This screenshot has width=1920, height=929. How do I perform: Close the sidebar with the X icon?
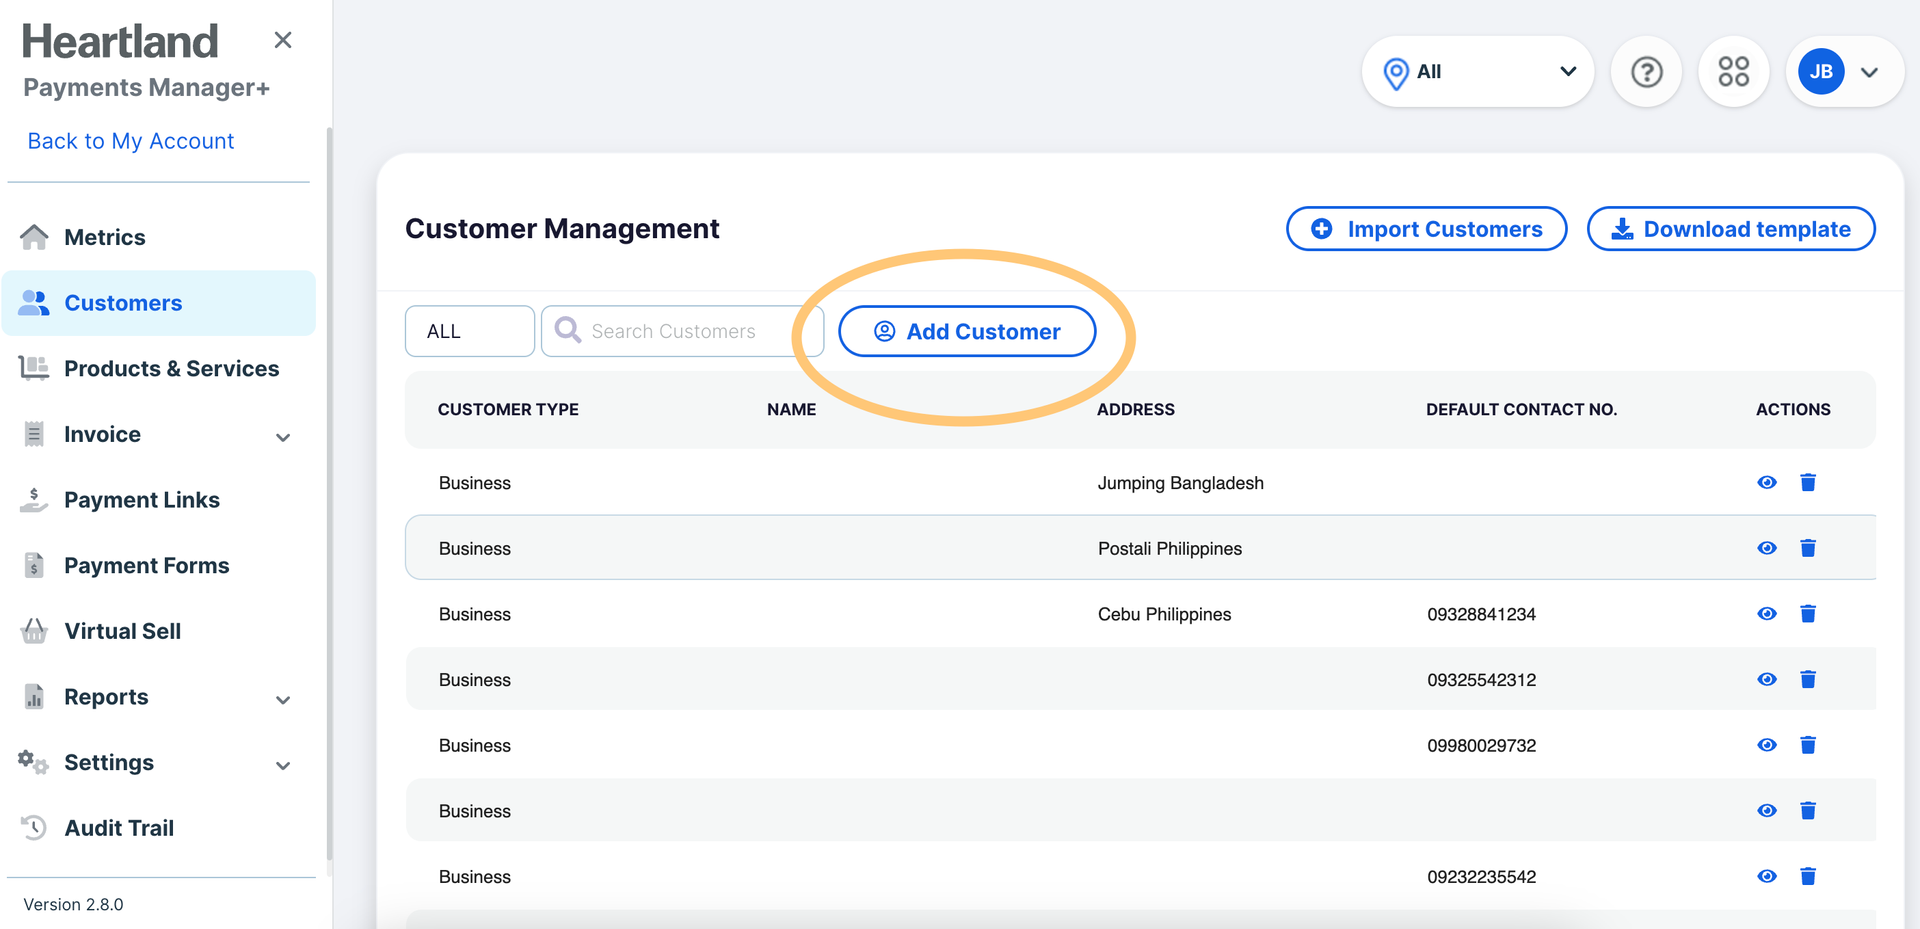(x=283, y=40)
